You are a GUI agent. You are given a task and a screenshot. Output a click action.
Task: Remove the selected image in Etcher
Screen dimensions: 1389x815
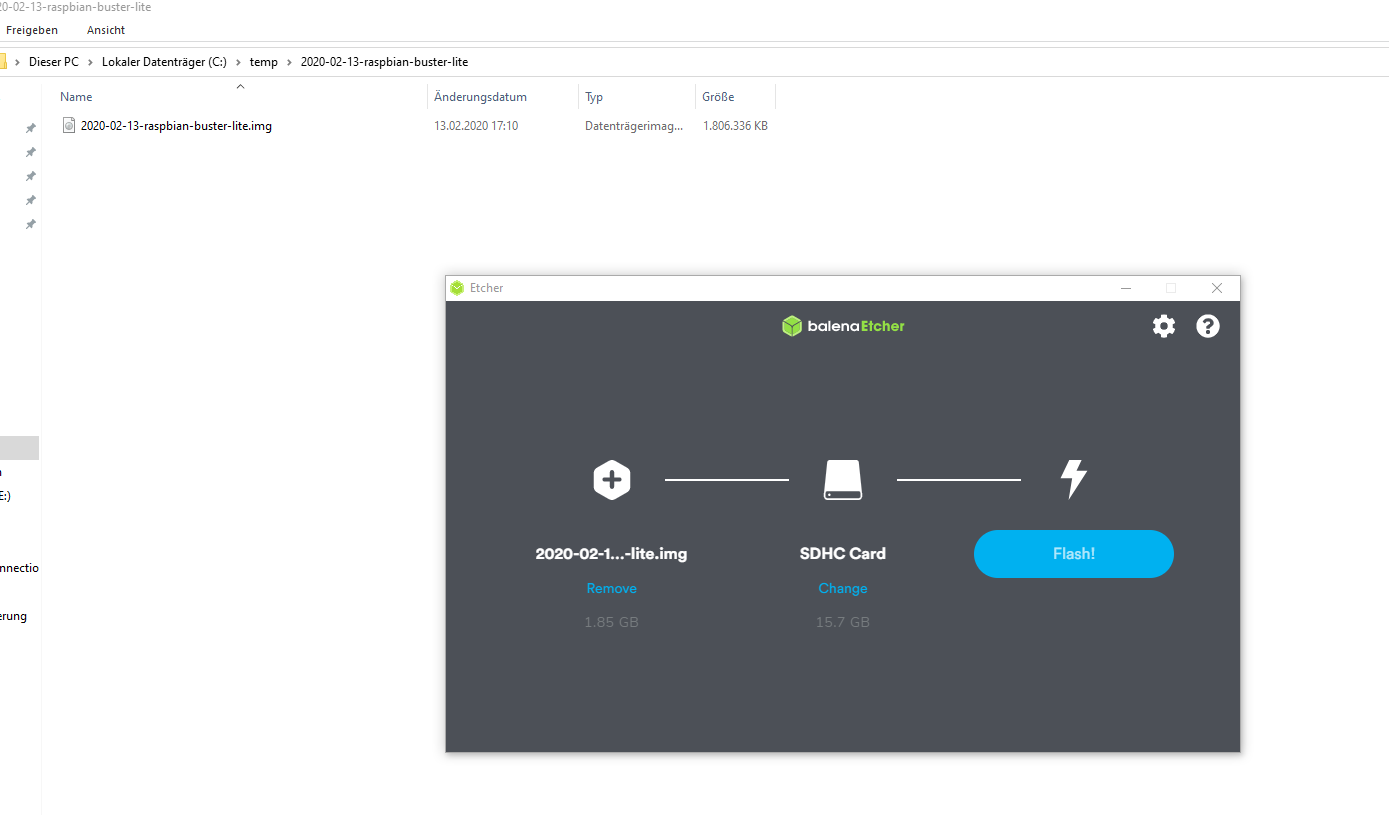tap(612, 589)
